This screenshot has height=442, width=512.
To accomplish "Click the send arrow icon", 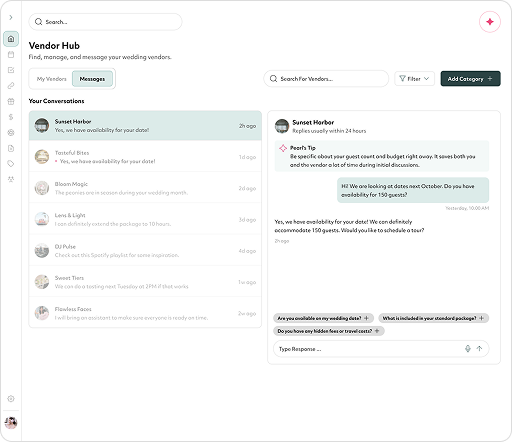I will 479,349.
